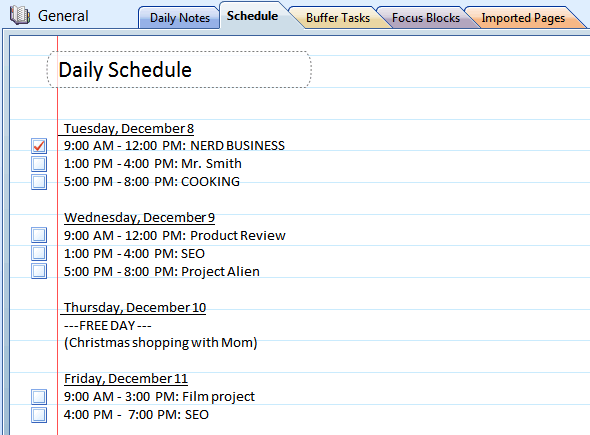The height and width of the screenshot is (435, 590).
Task: Switch to the Daily Notes tab
Action: [179, 18]
